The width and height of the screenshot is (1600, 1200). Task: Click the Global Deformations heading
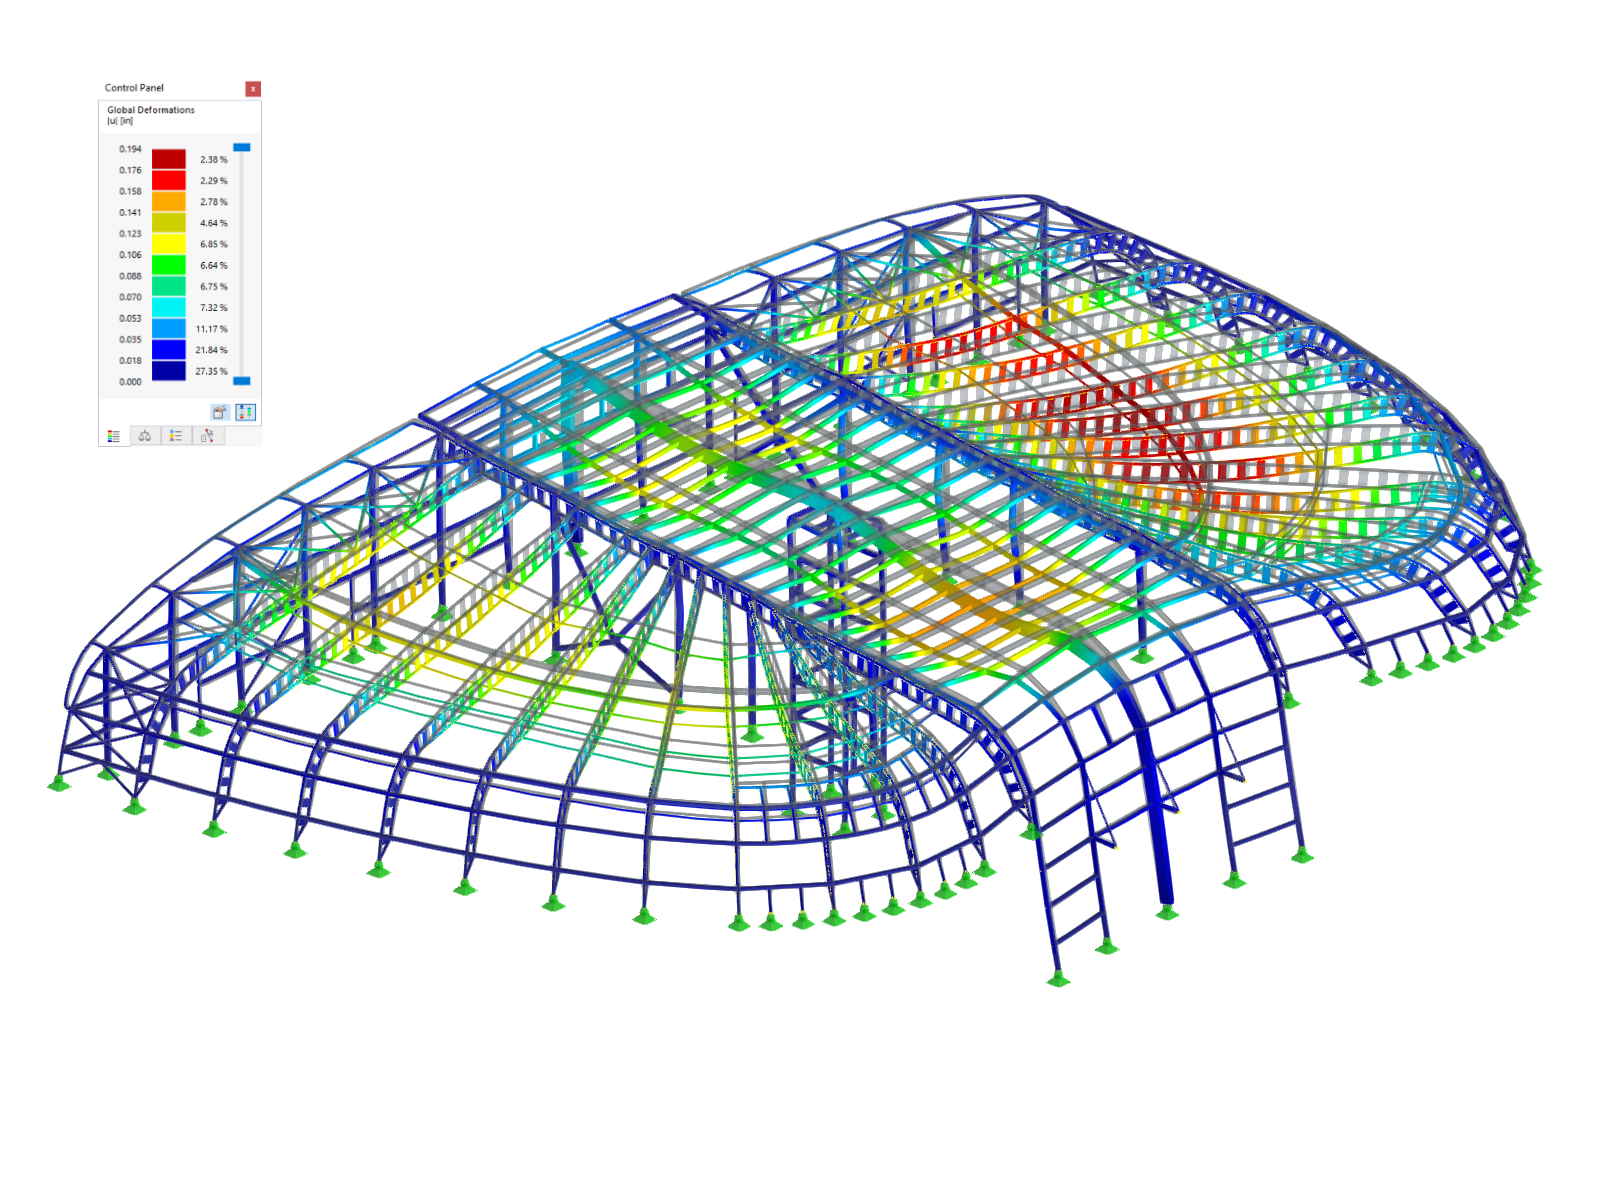pyautogui.click(x=151, y=110)
